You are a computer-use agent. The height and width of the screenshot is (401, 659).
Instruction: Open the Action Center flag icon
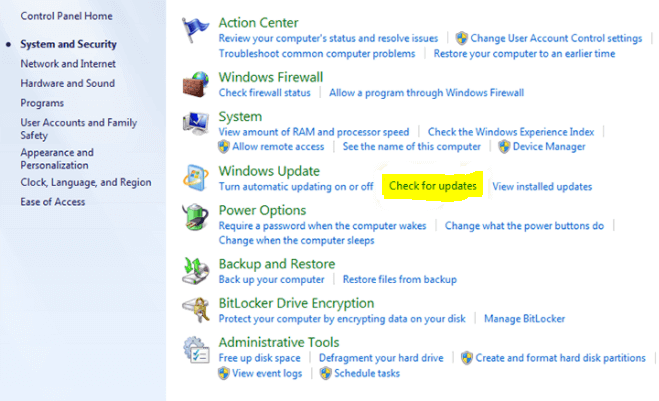point(195,30)
